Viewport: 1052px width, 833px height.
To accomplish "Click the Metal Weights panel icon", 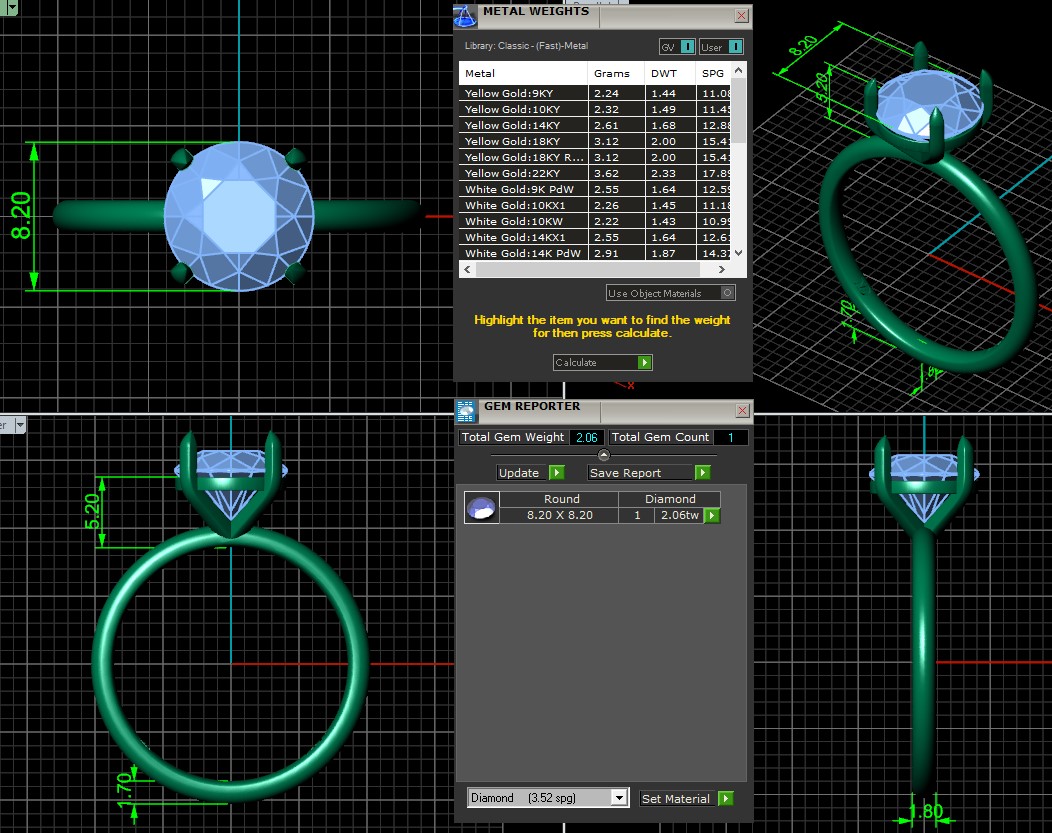I will 465,15.
